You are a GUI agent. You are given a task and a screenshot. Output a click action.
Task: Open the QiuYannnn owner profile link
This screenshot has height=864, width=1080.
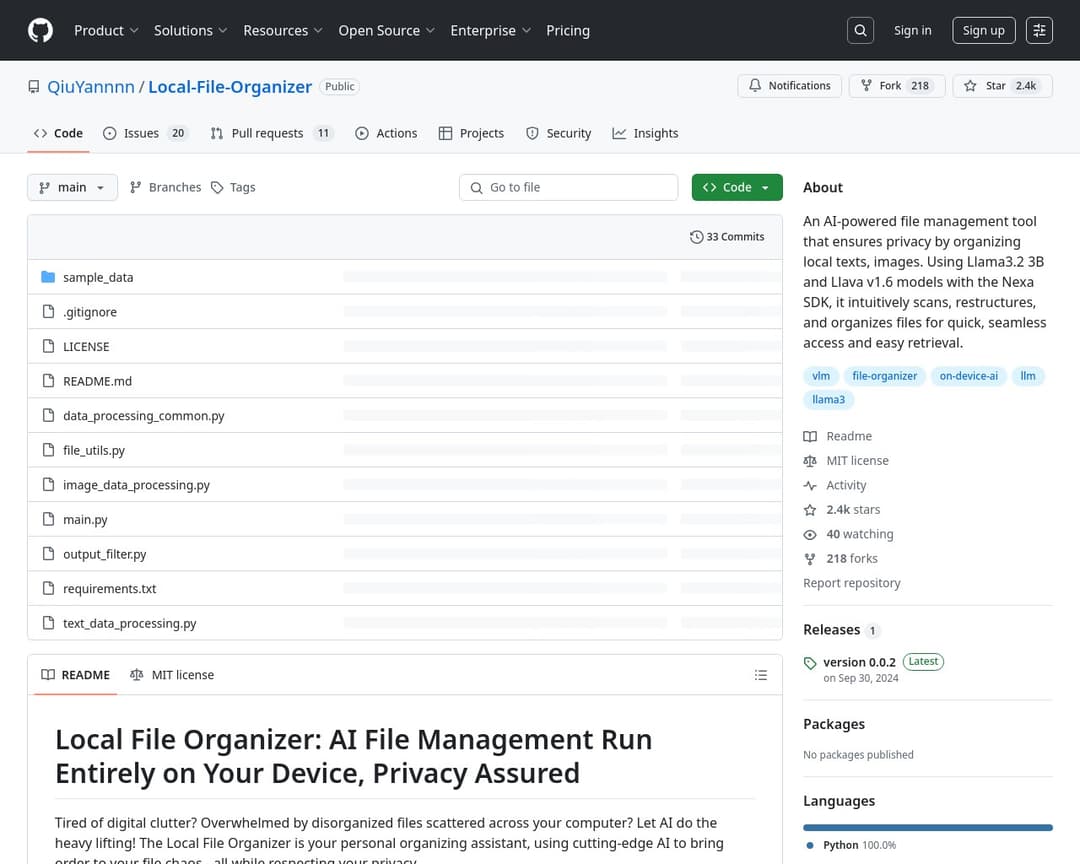pyautogui.click(x=91, y=87)
